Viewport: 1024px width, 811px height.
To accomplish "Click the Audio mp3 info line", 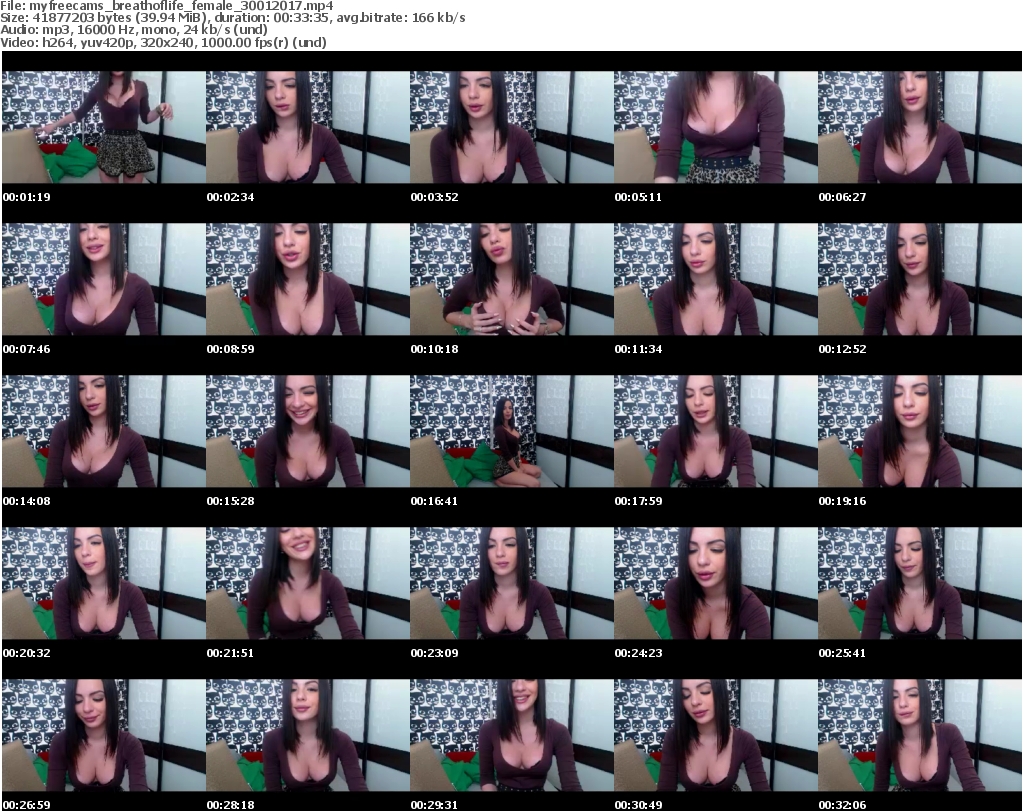I will pos(135,30).
